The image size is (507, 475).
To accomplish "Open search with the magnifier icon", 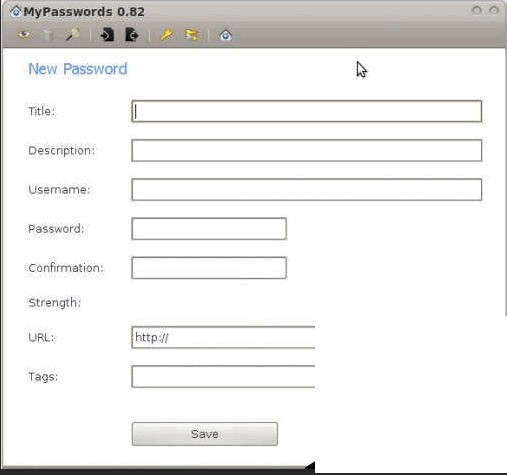I will pyautogui.click(x=72, y=34).
